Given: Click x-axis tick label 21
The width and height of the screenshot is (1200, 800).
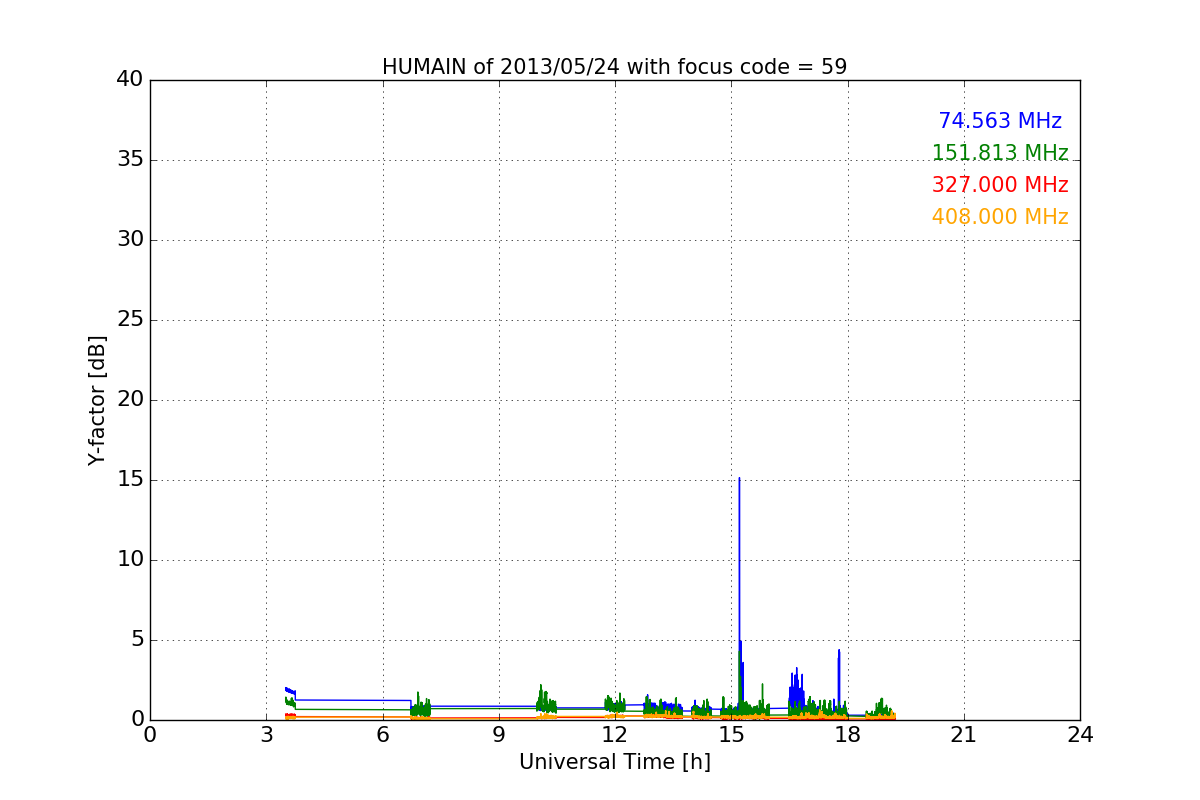Looking at the screenshot, I should (x=964, y=735).
